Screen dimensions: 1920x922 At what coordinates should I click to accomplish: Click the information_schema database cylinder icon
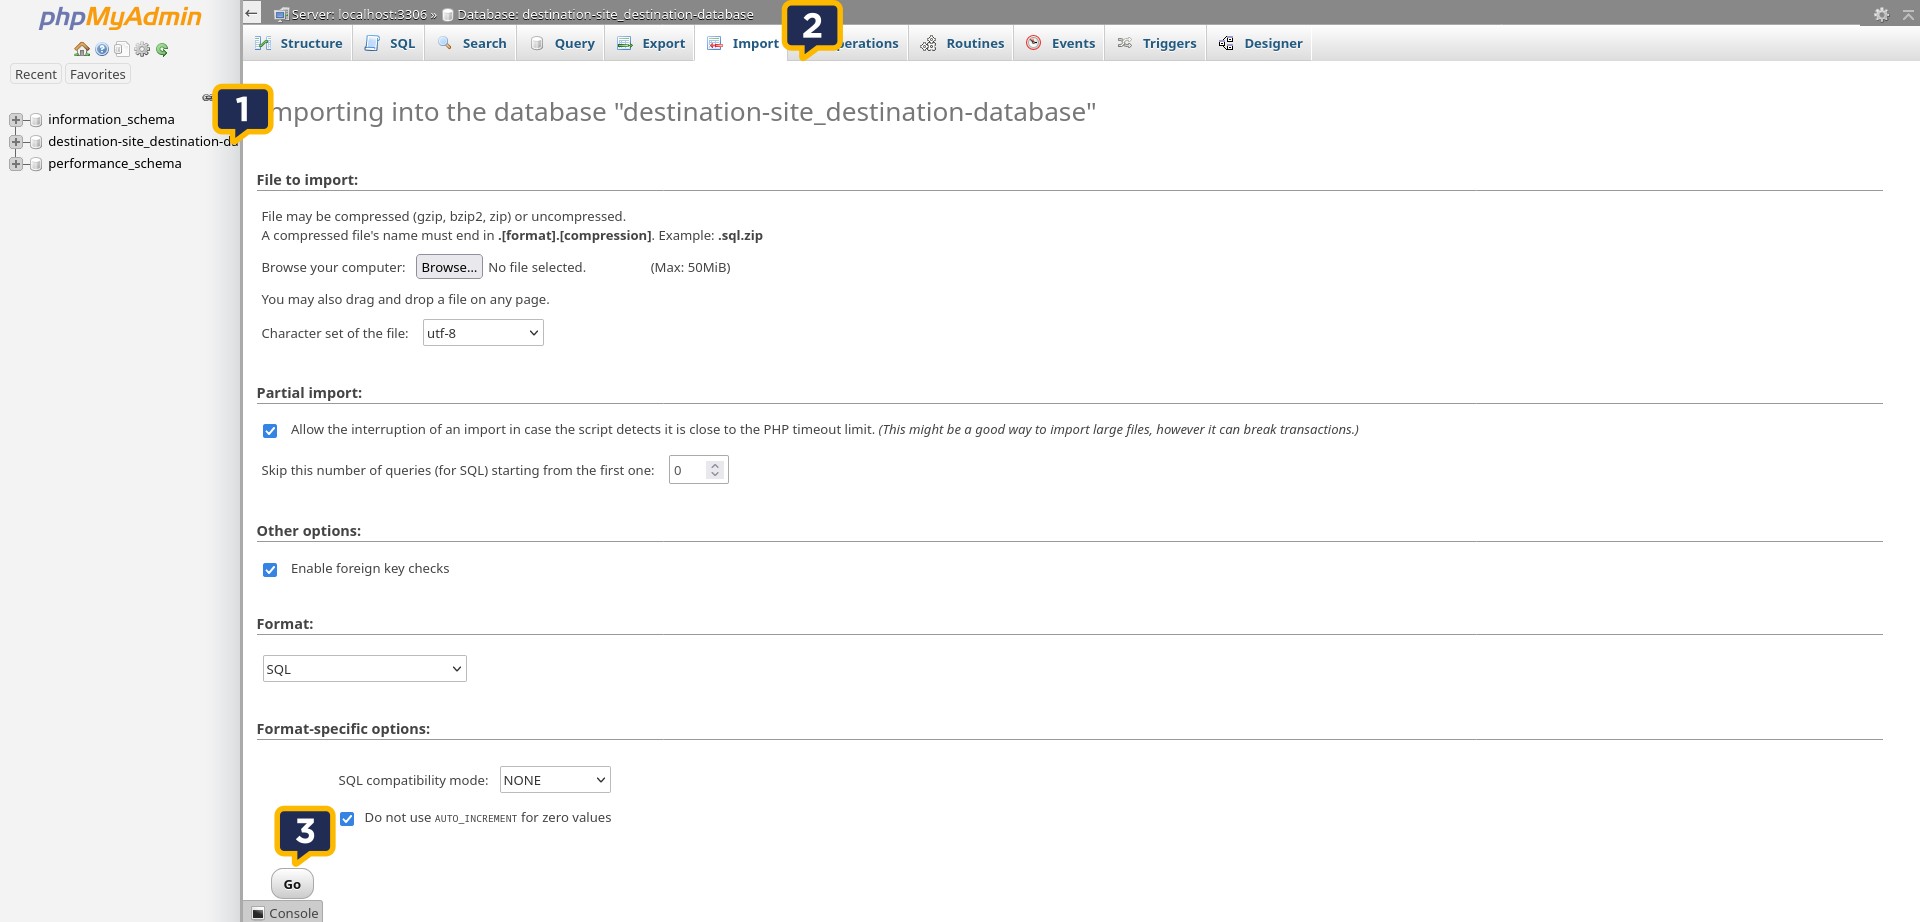coord(36,120)
